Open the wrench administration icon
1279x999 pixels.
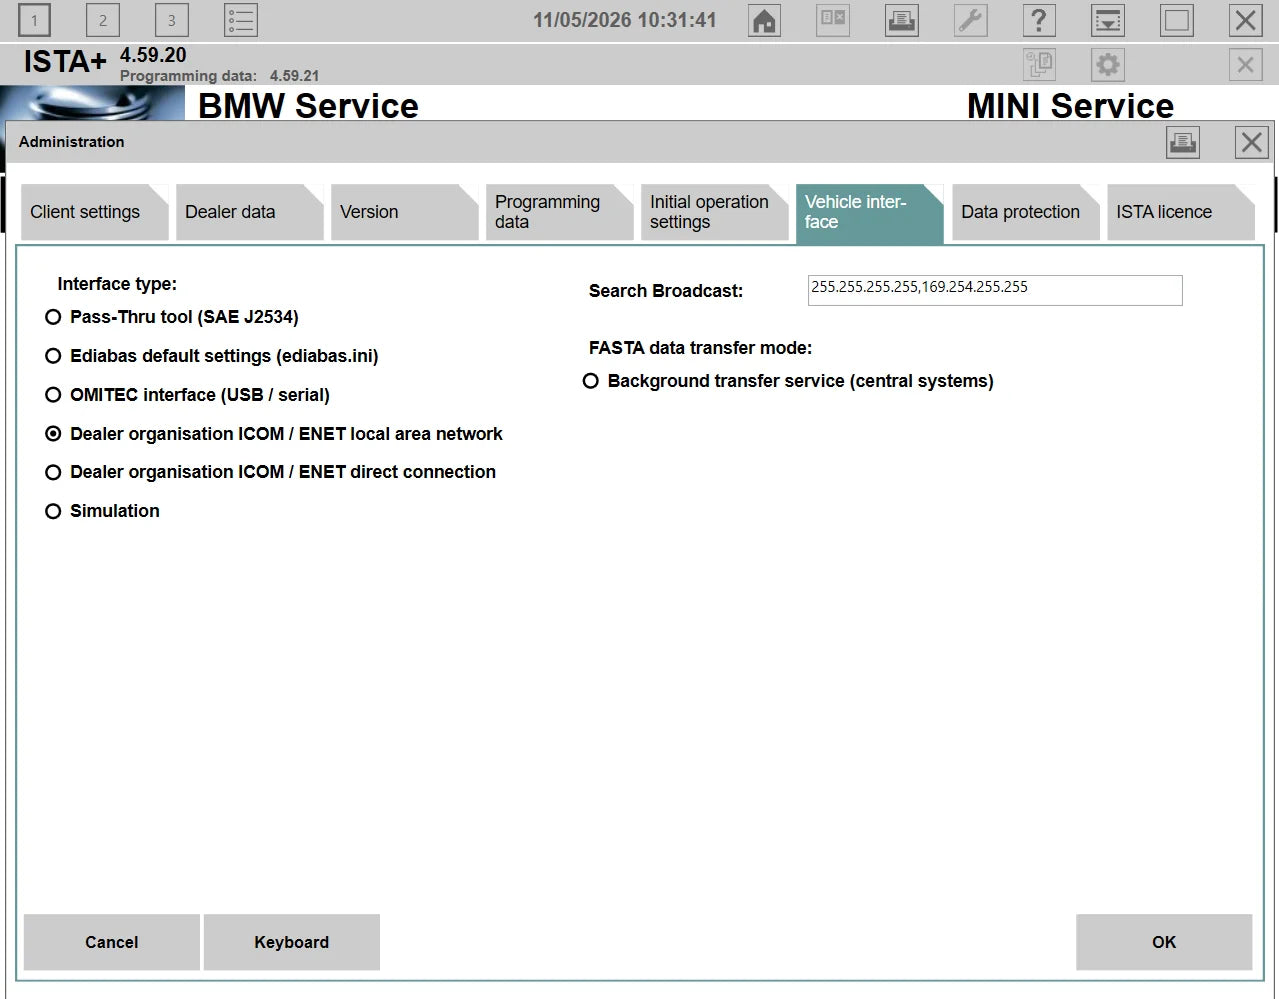[970, 20]
